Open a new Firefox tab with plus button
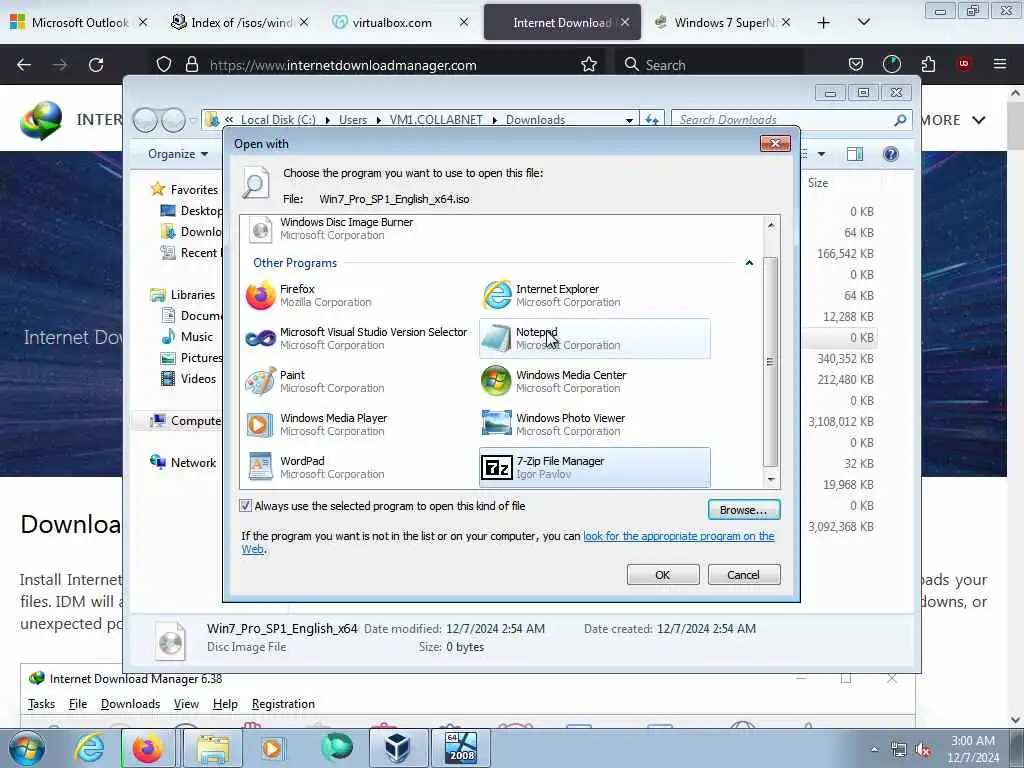Image resolution: width=1024 pixels, height=768 pixels. 824,23
